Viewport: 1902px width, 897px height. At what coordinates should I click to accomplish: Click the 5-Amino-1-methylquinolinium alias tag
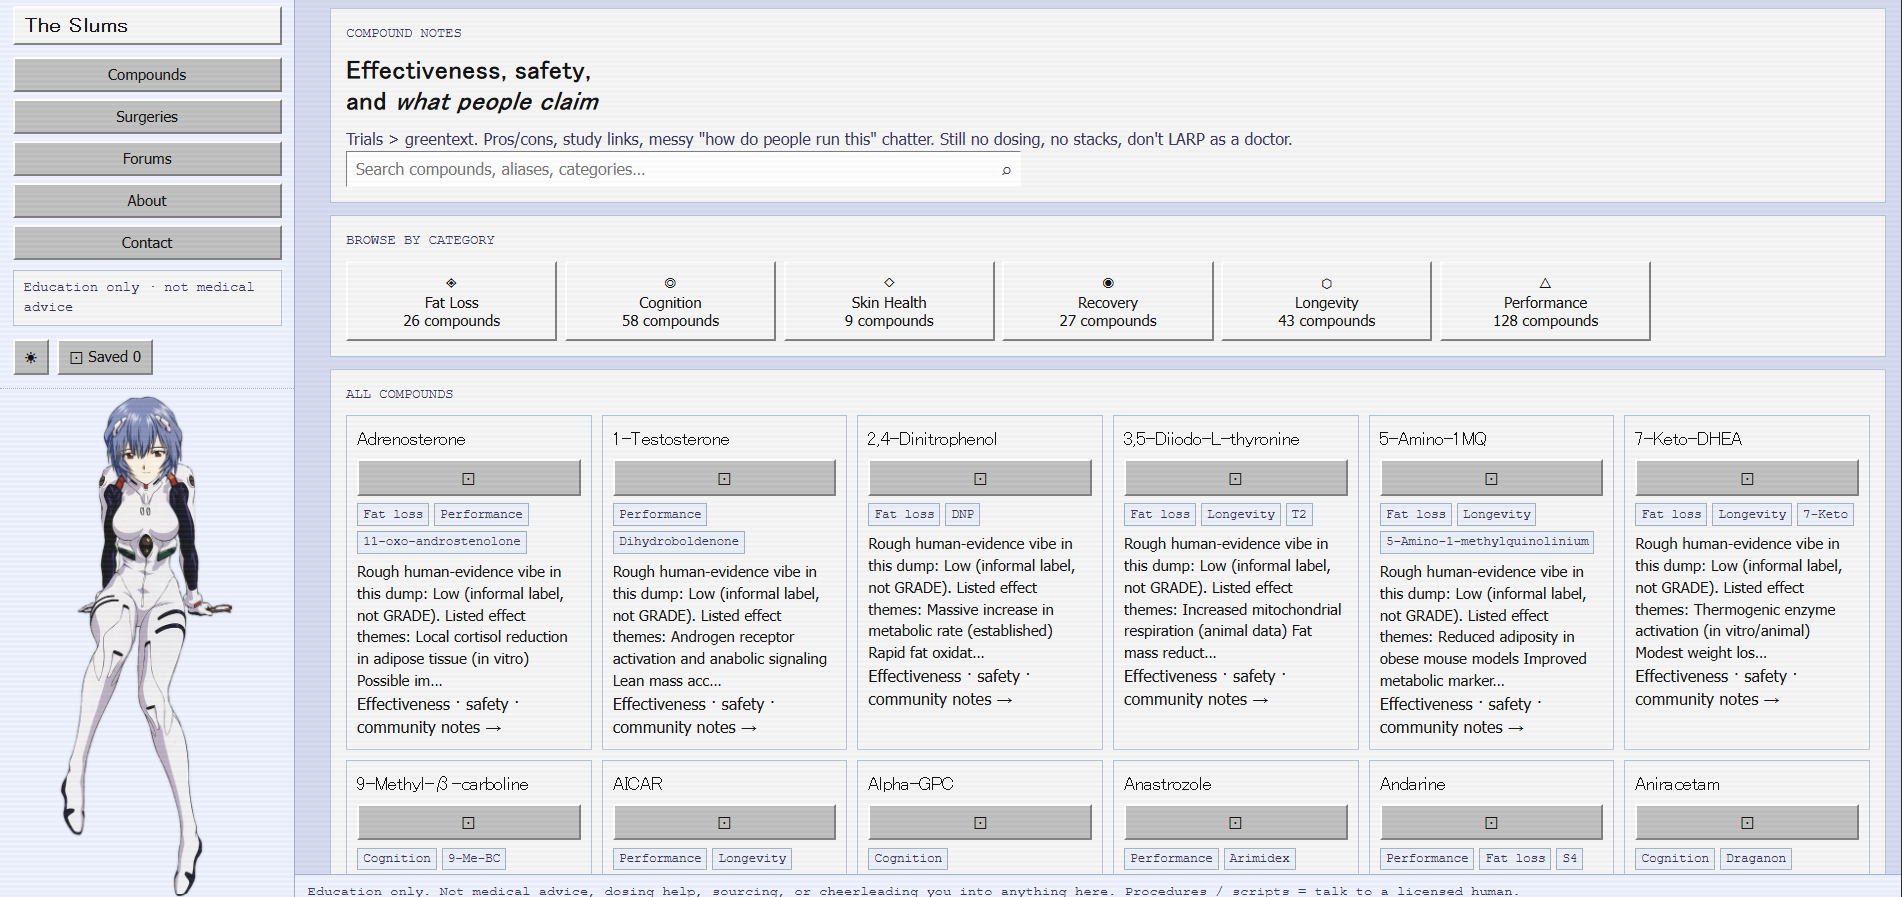click(x=1487, y=541)
